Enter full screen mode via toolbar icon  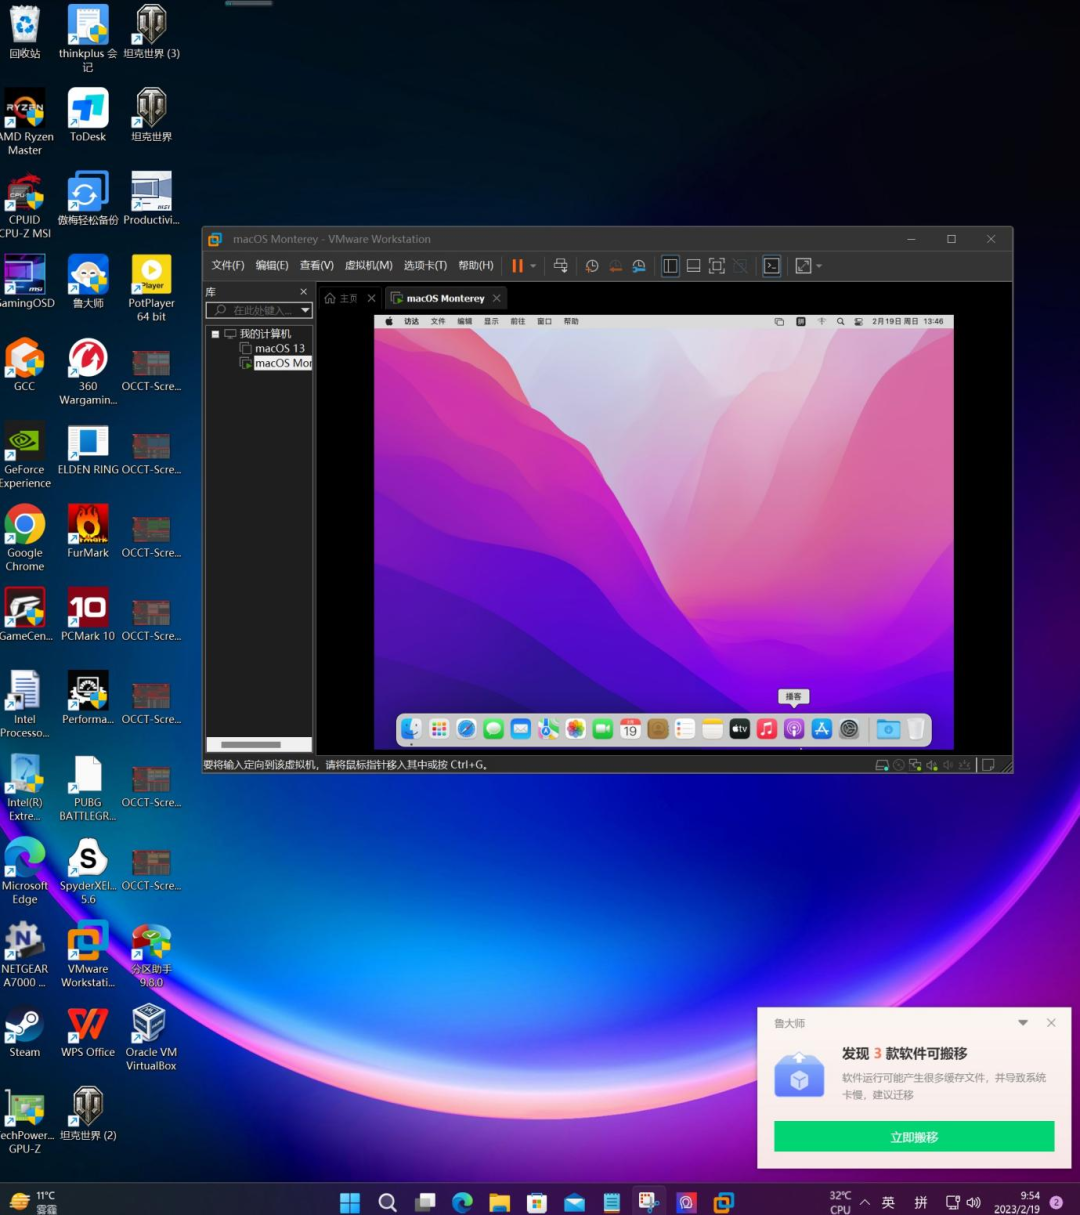[717, 266]
